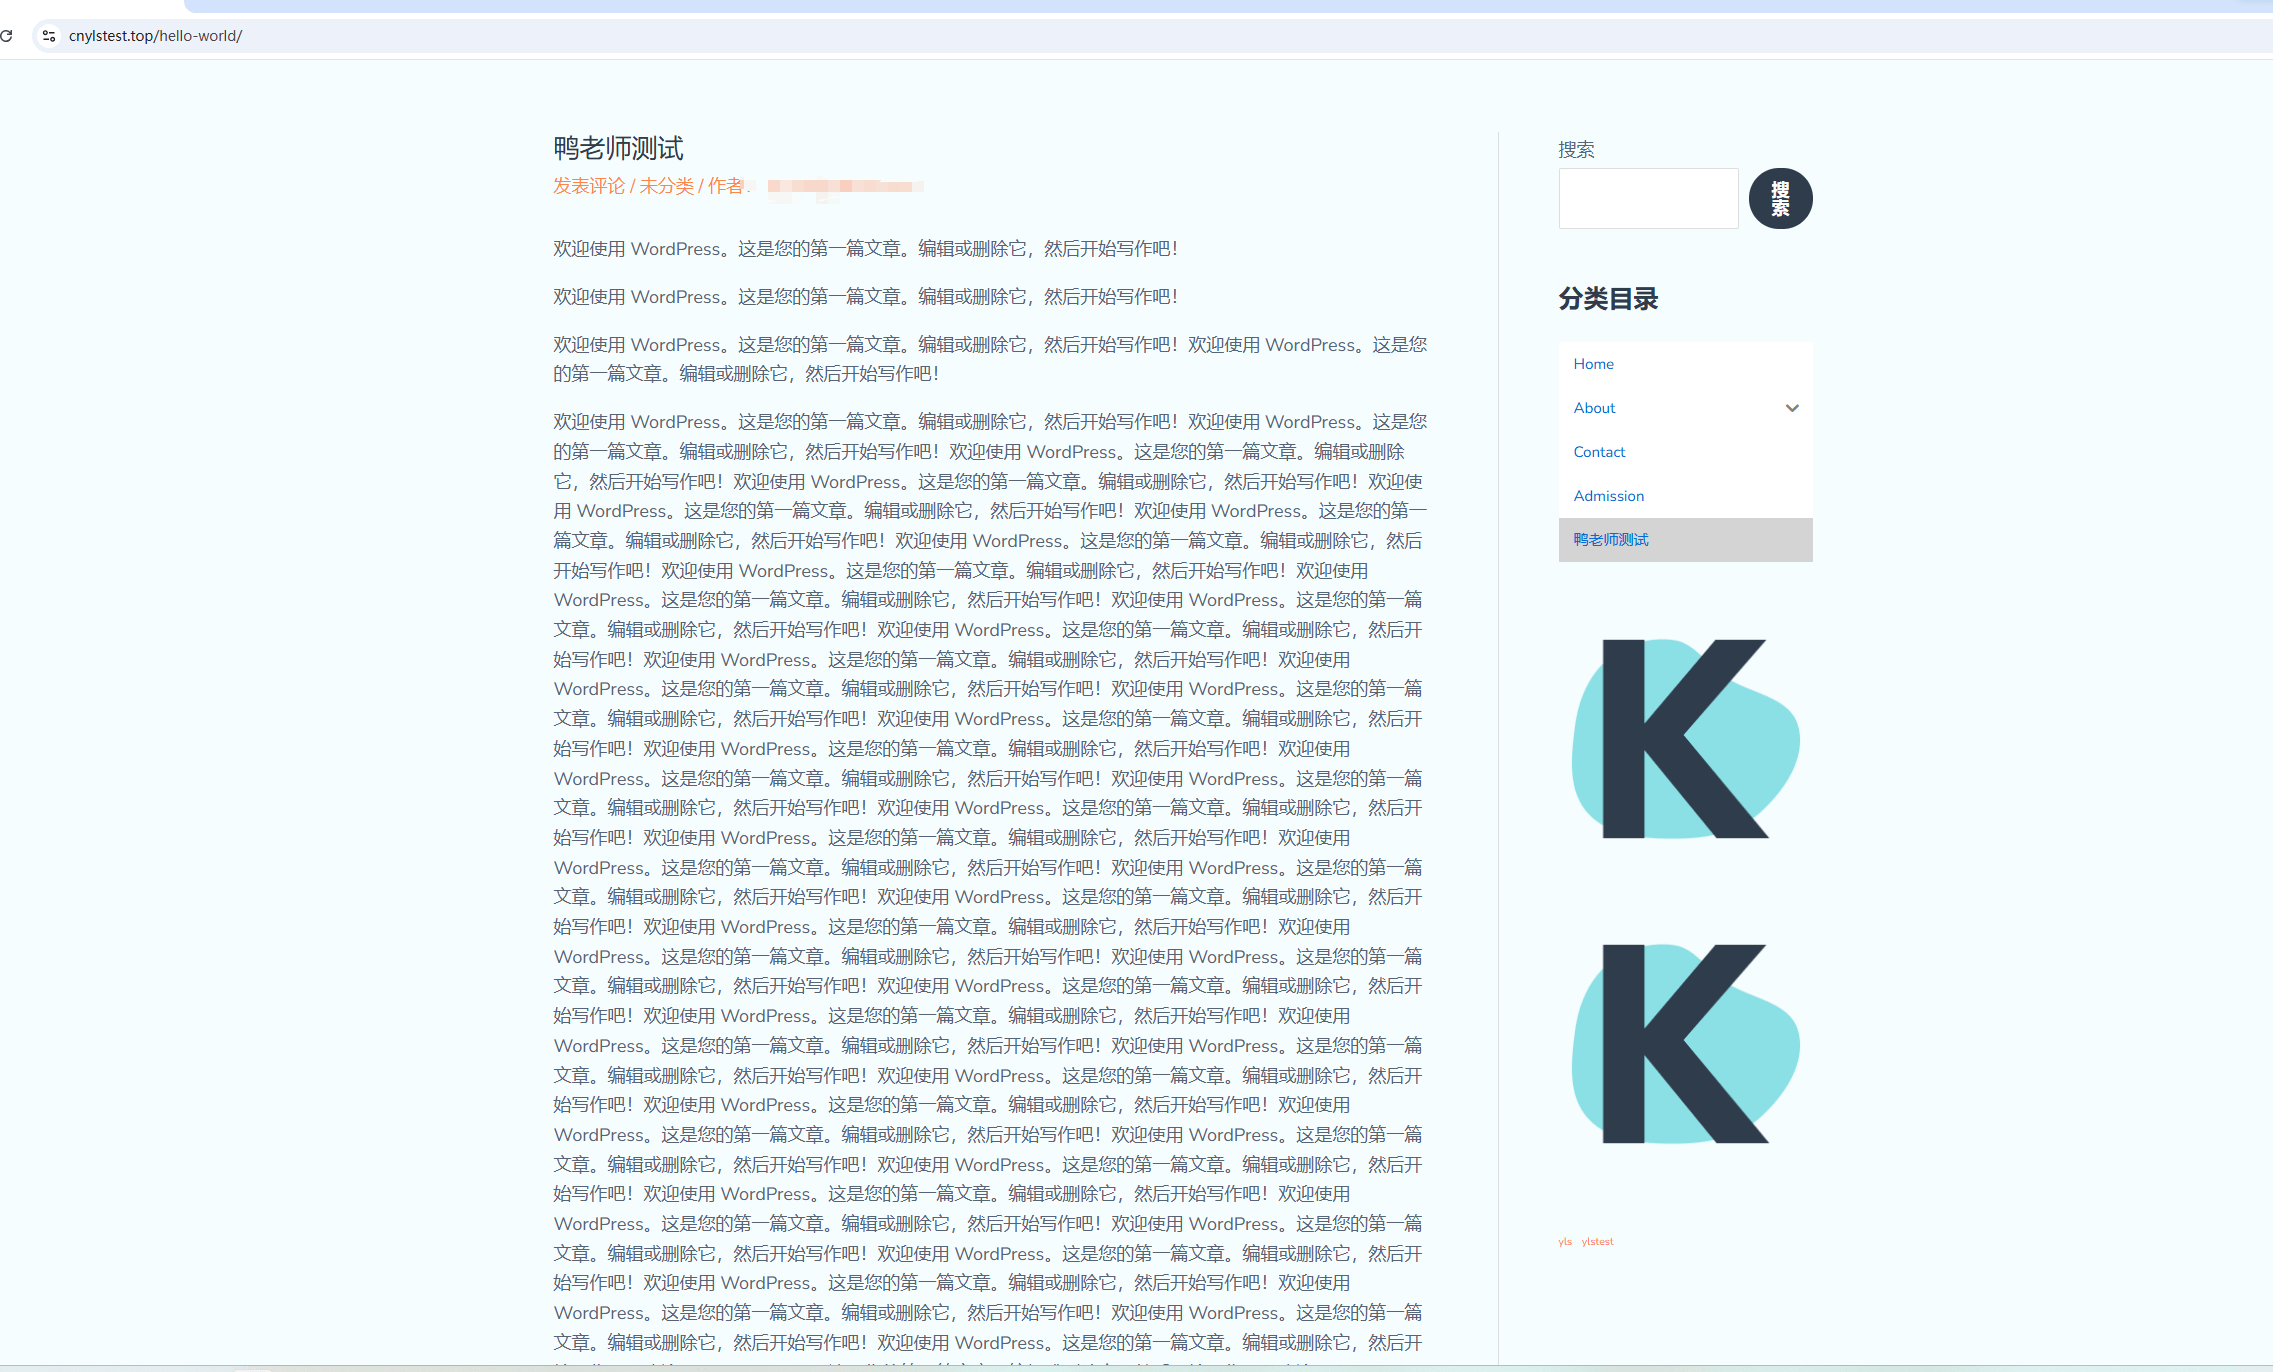
Task: Click the round 搜索 search button
Action: [x=1780, y=198]
